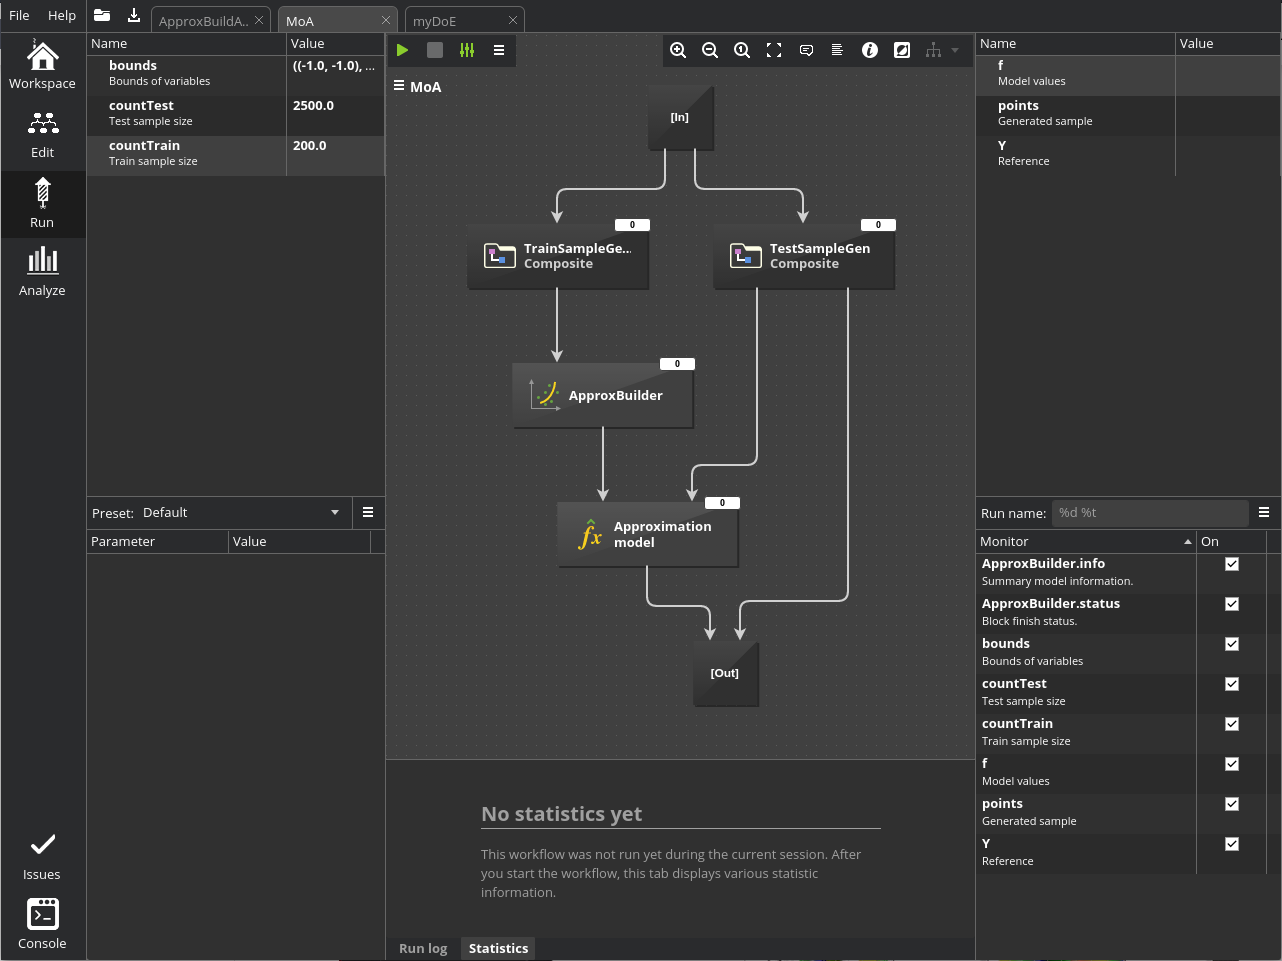Show the Issues panel
This screenshot has width=1282, height=961.
click(x=42, y=857)
